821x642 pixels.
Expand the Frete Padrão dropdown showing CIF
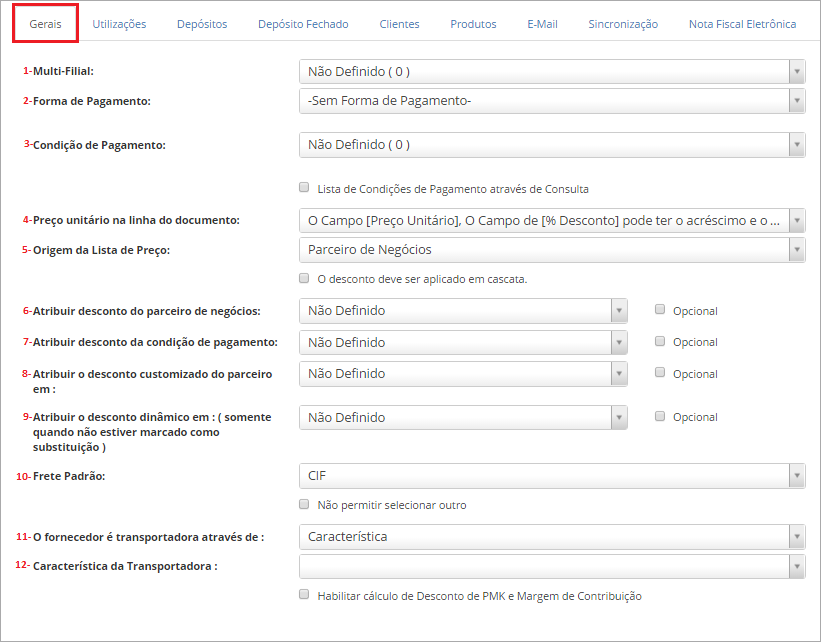(552, 476)
